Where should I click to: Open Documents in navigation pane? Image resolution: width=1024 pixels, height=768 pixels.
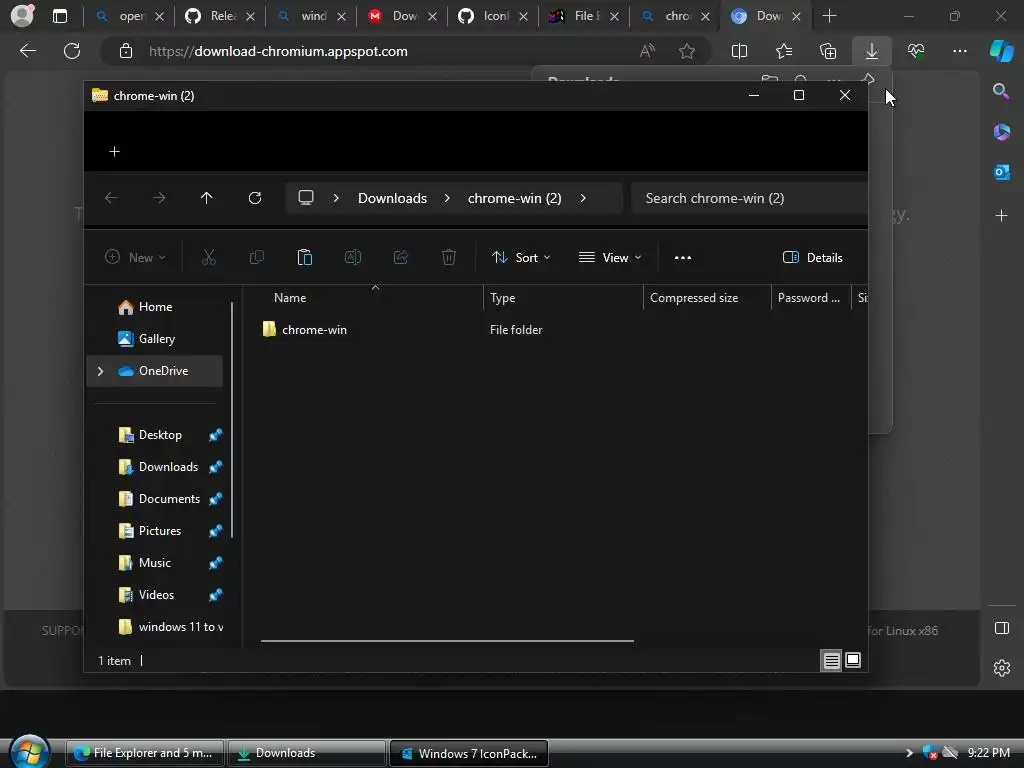click(169, 499)
